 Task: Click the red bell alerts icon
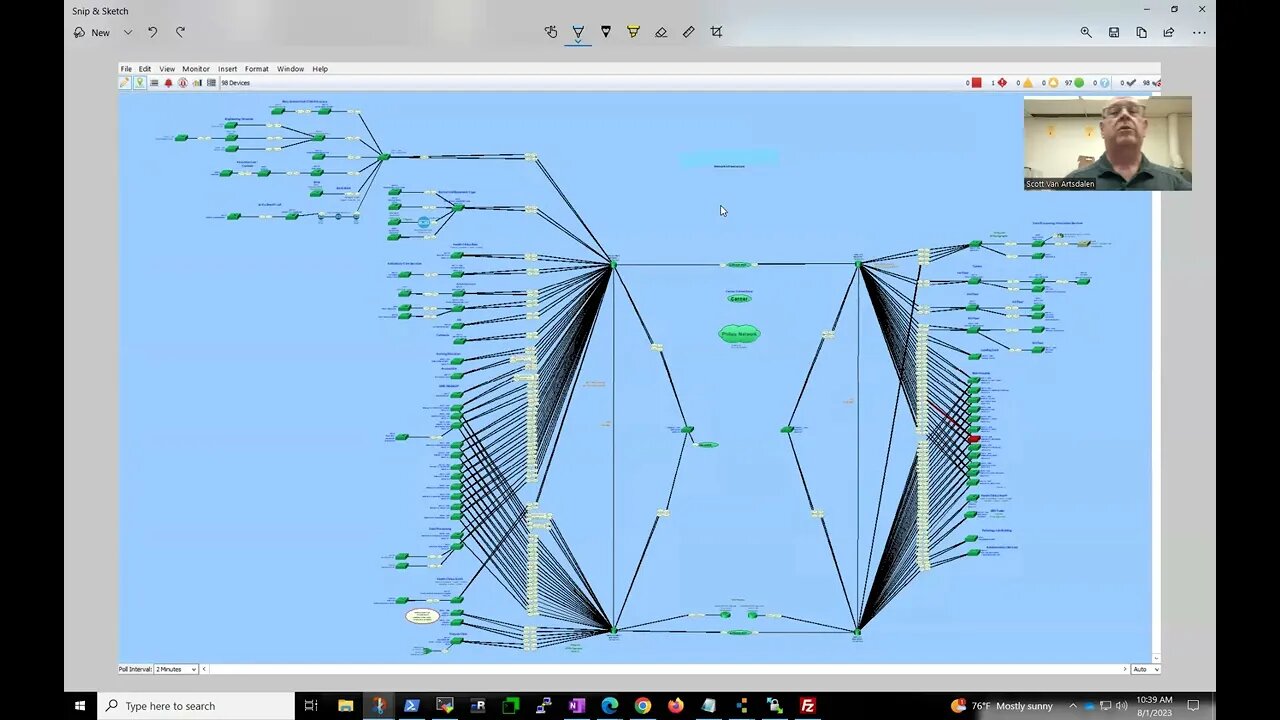pyautogui.click(x=168, y=83)
